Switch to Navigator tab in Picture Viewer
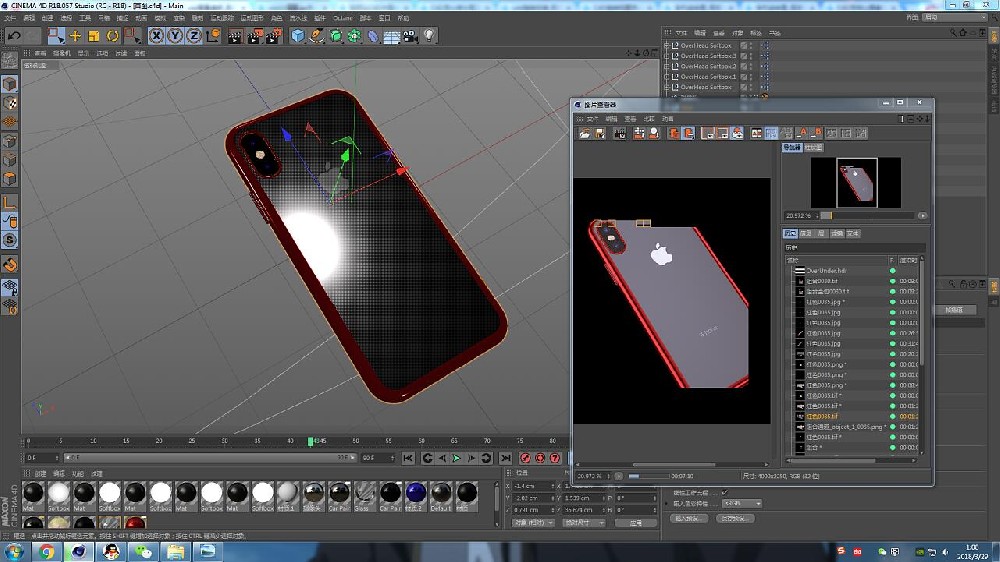 pyautogui.click(x=791, y=147)
